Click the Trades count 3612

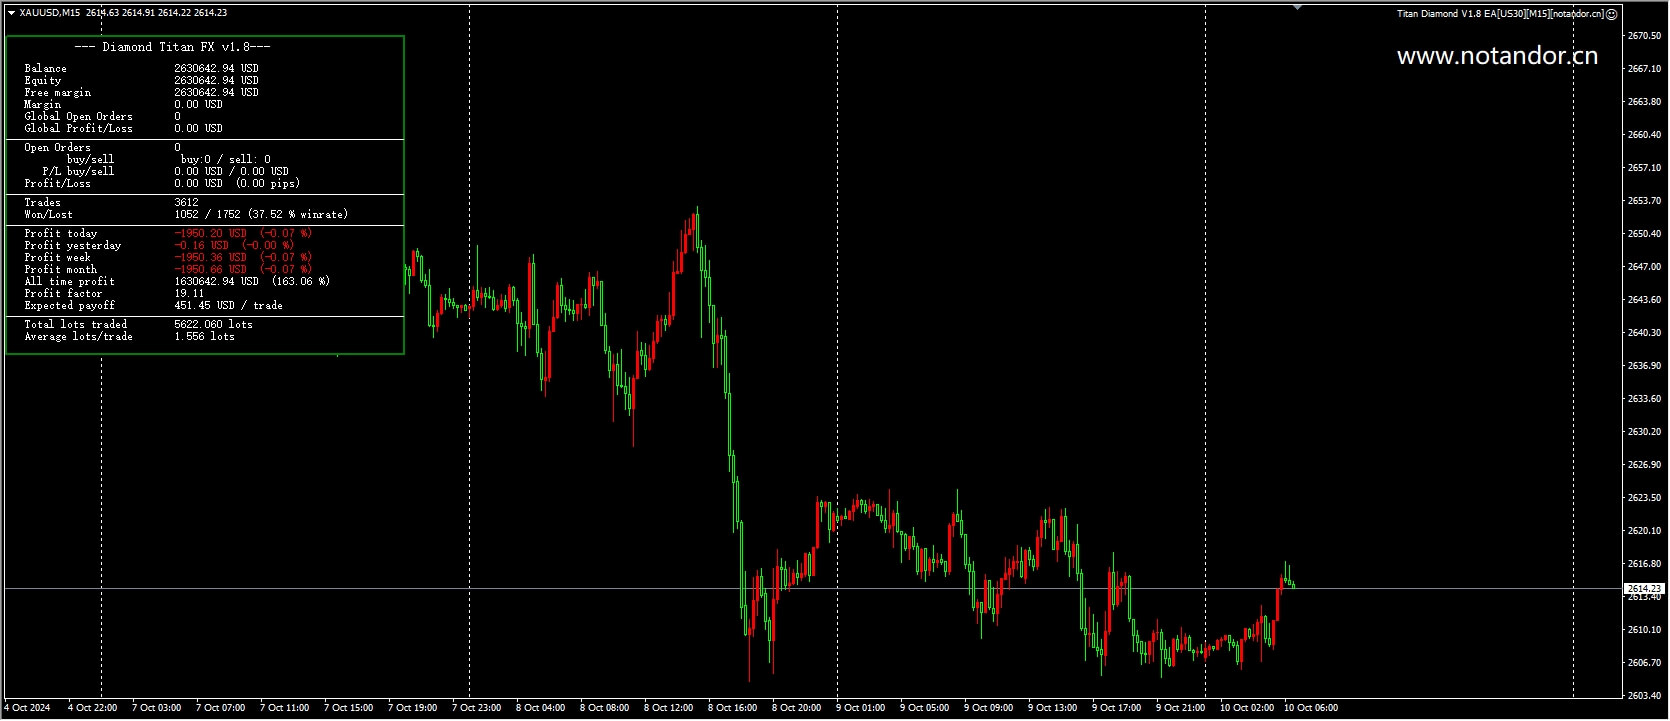(186, 203)
